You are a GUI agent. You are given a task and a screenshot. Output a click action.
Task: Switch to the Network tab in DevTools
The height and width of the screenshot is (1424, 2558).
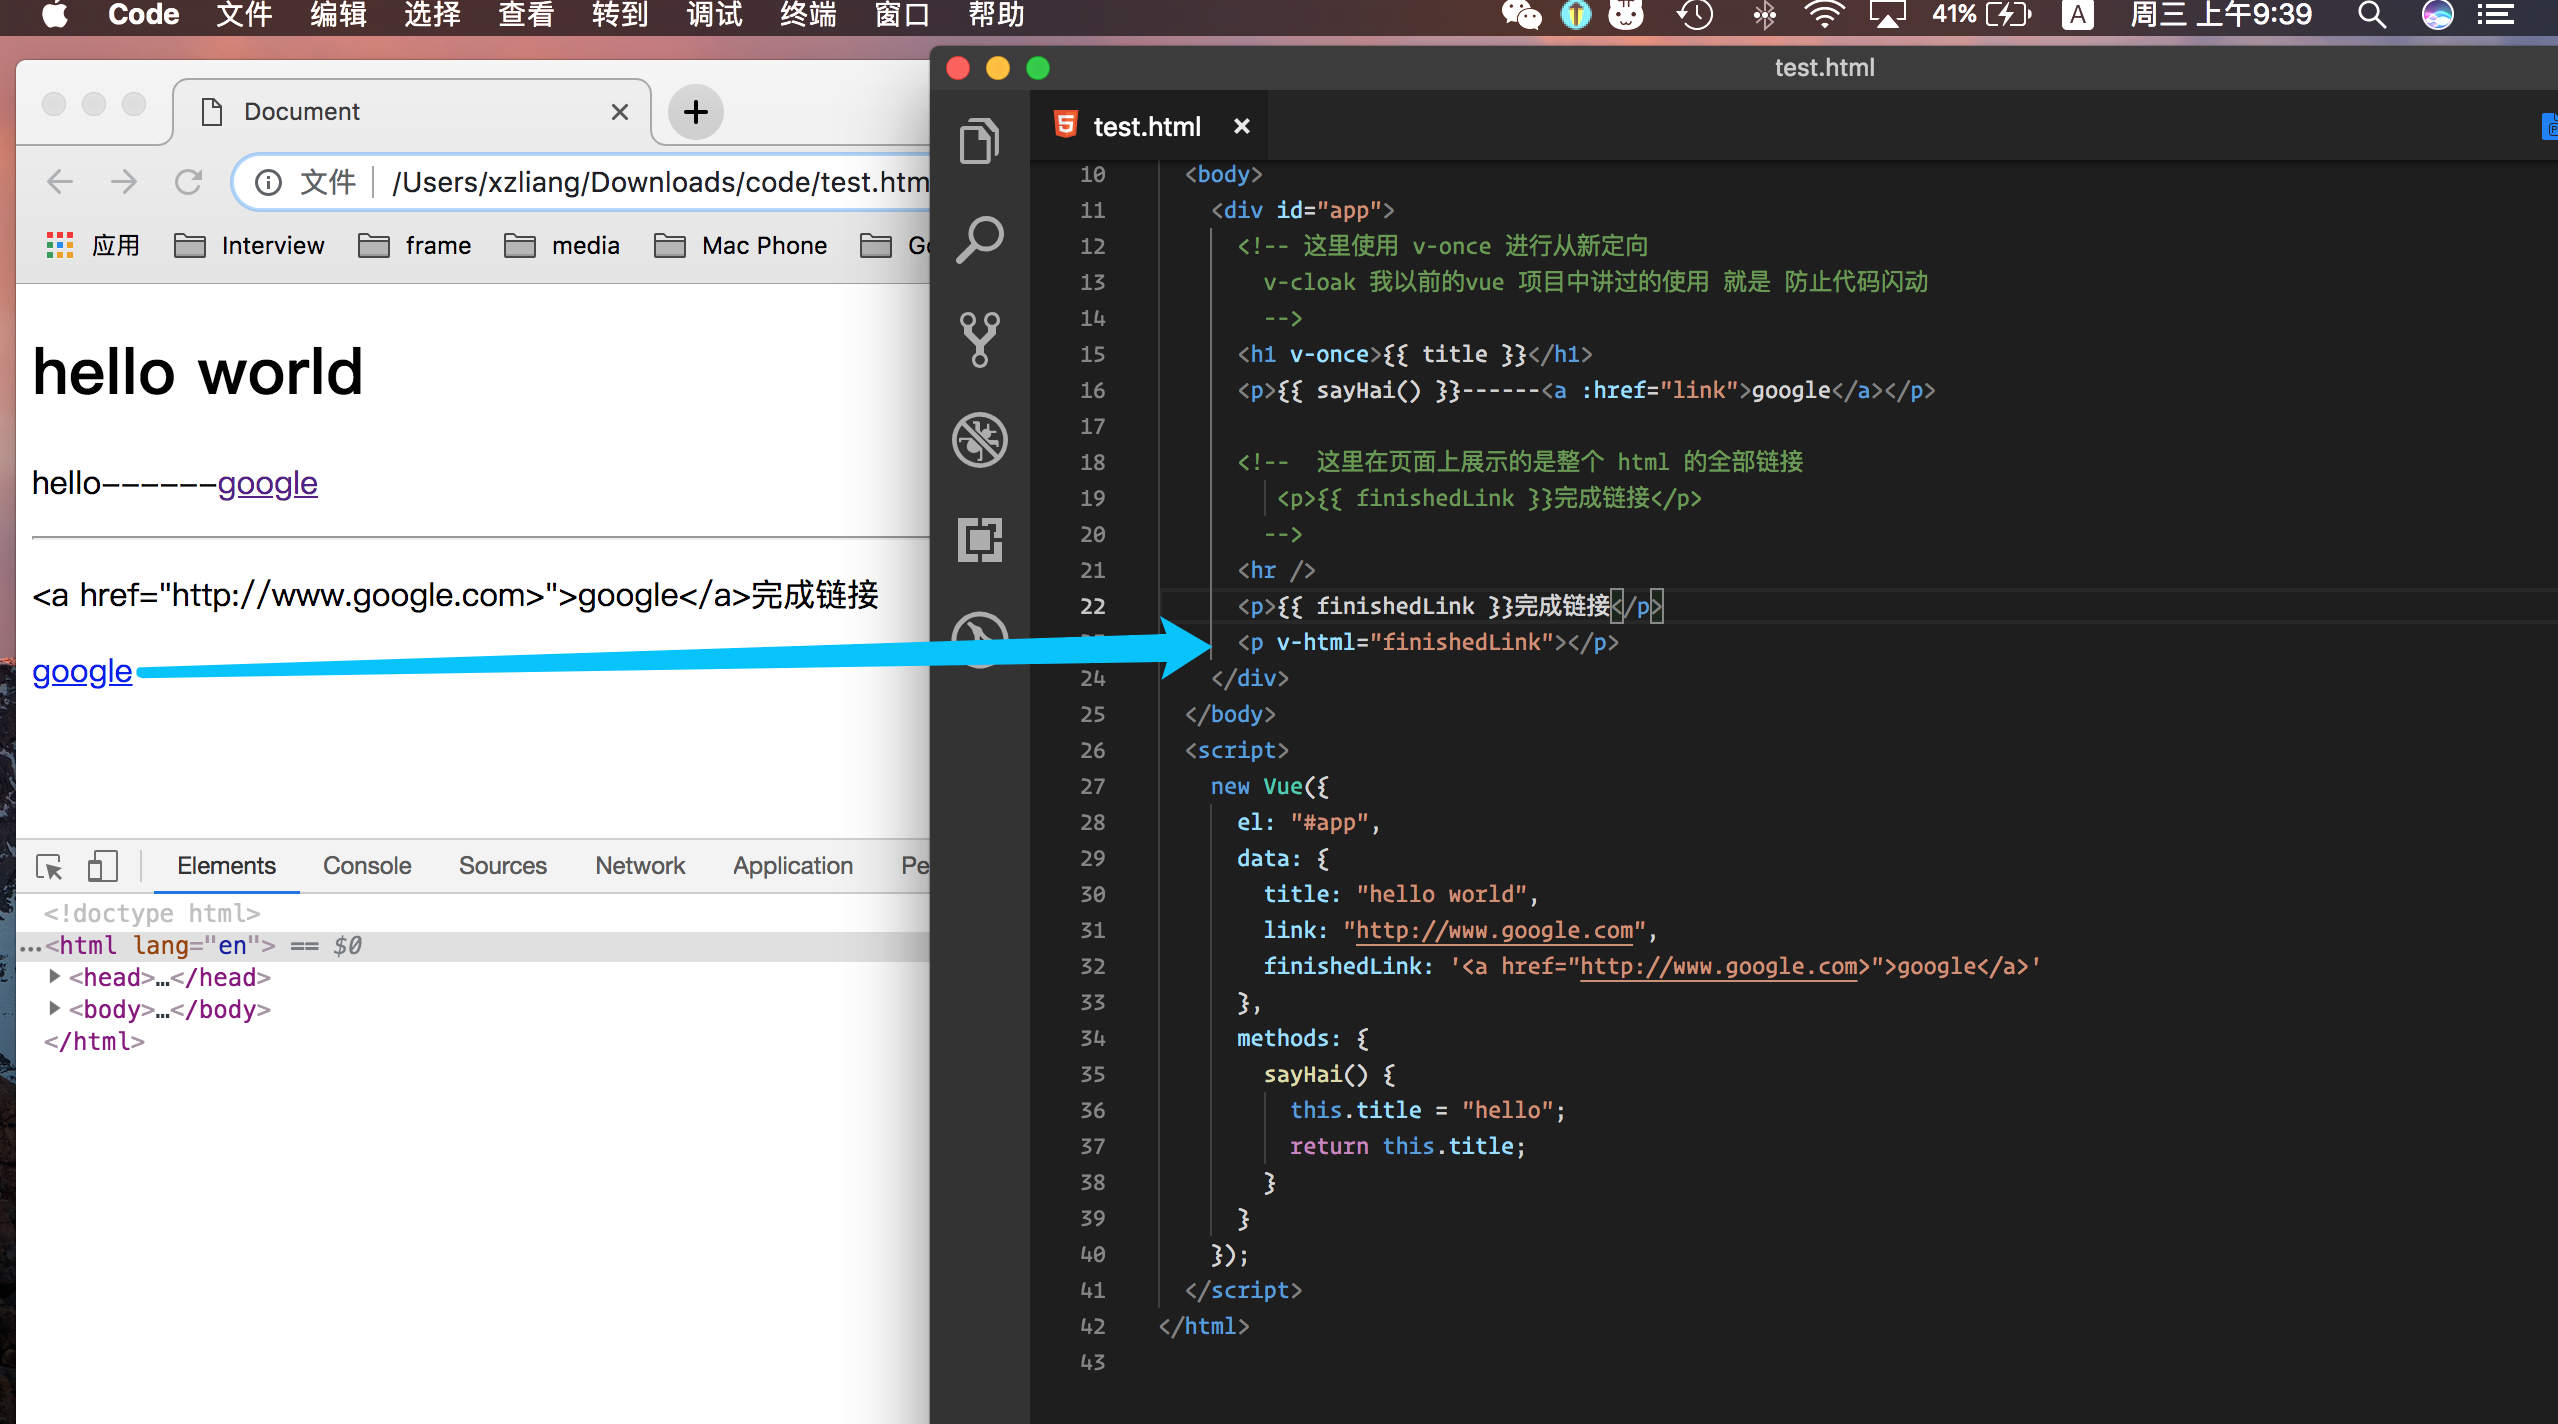(x=640, y=866)
